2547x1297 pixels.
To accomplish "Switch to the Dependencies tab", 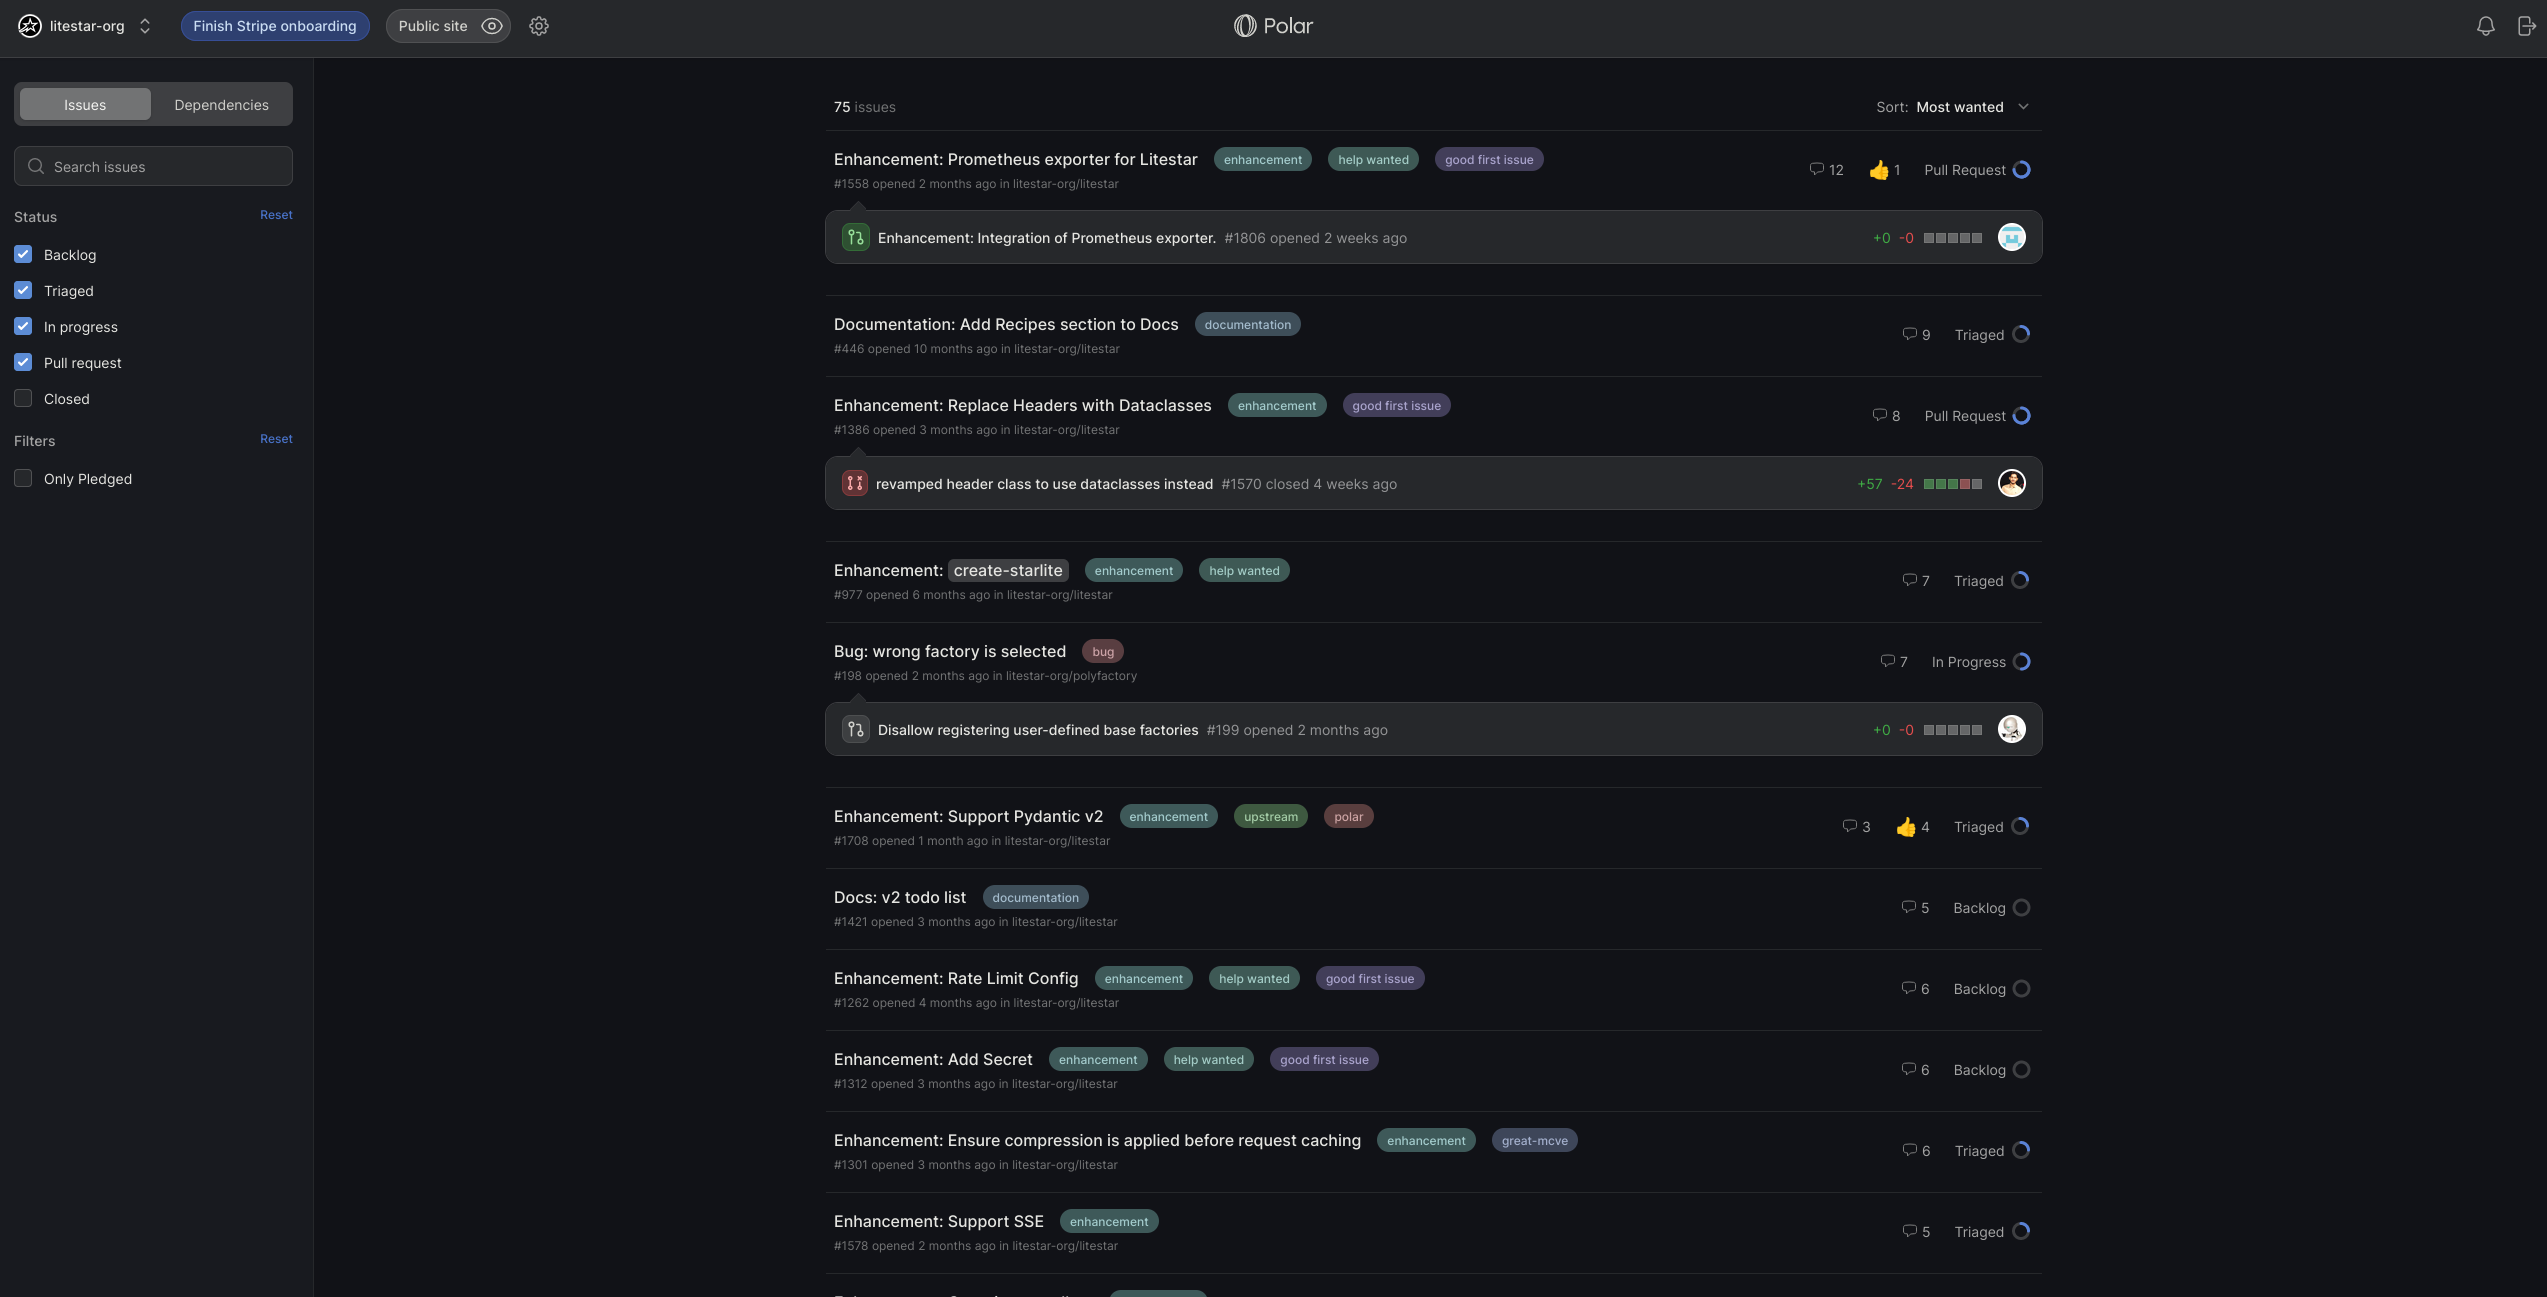I will tap(220, 104).
